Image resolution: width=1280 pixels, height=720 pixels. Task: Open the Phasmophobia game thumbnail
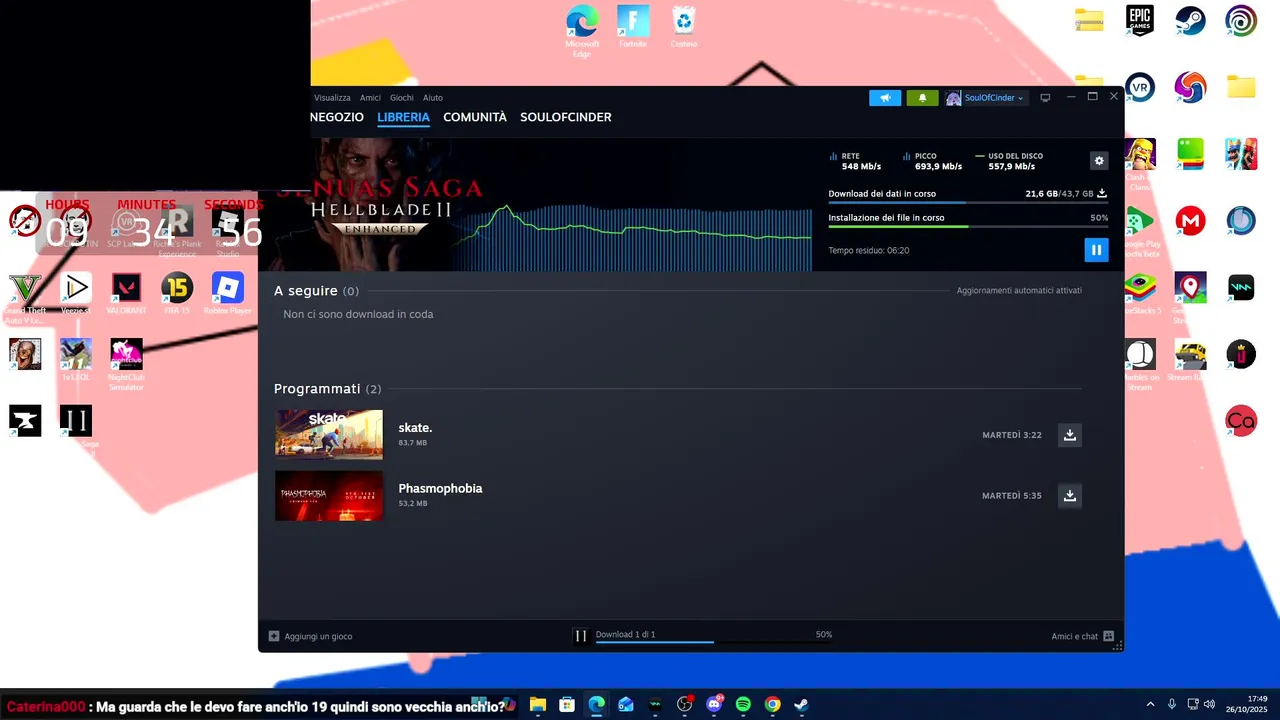click(x=329, y=495)
